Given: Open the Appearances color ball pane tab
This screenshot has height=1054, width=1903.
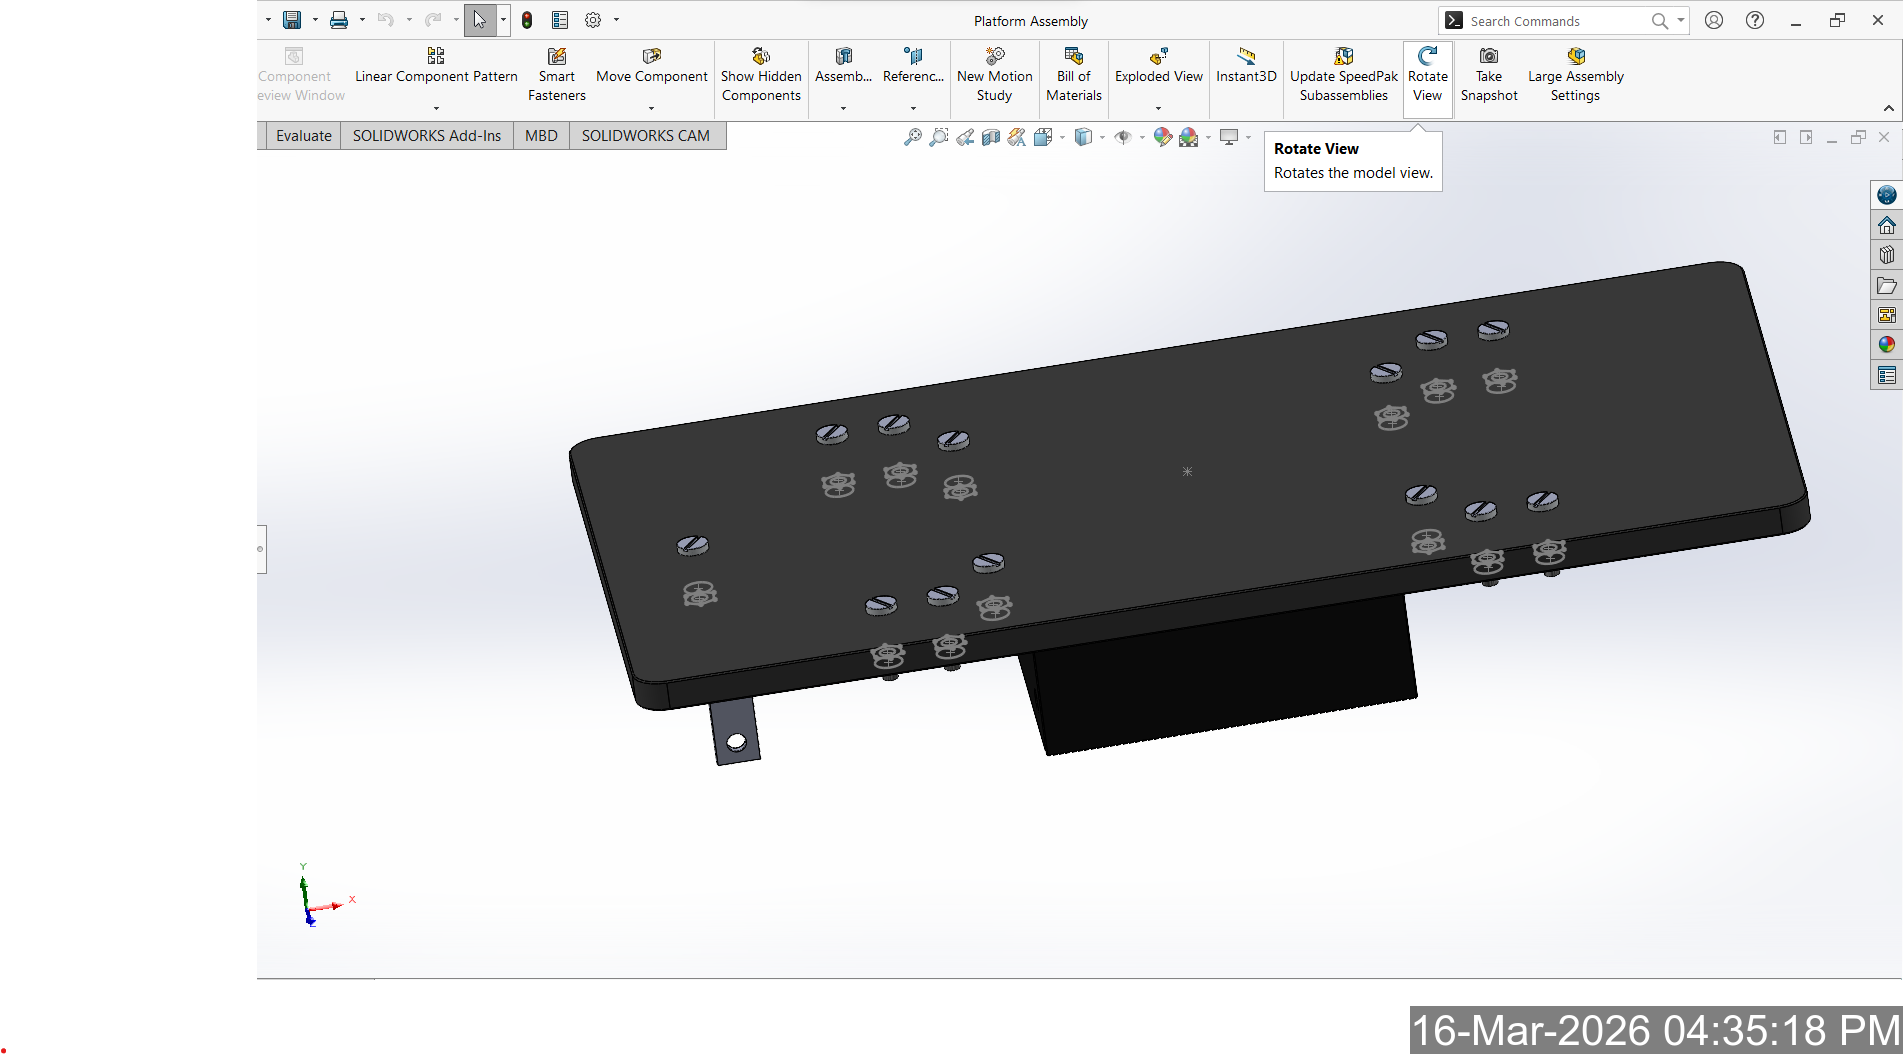Looking at the screenshot, I should tap(1886, 345).
